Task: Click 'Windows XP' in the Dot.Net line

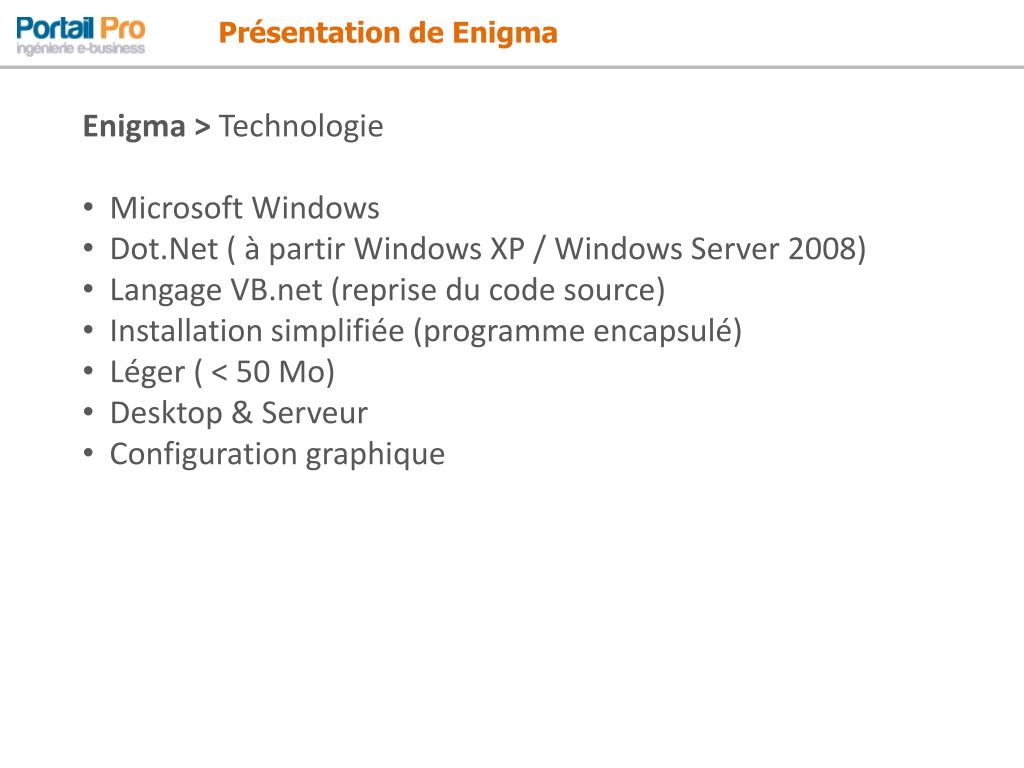Action: 440,249
